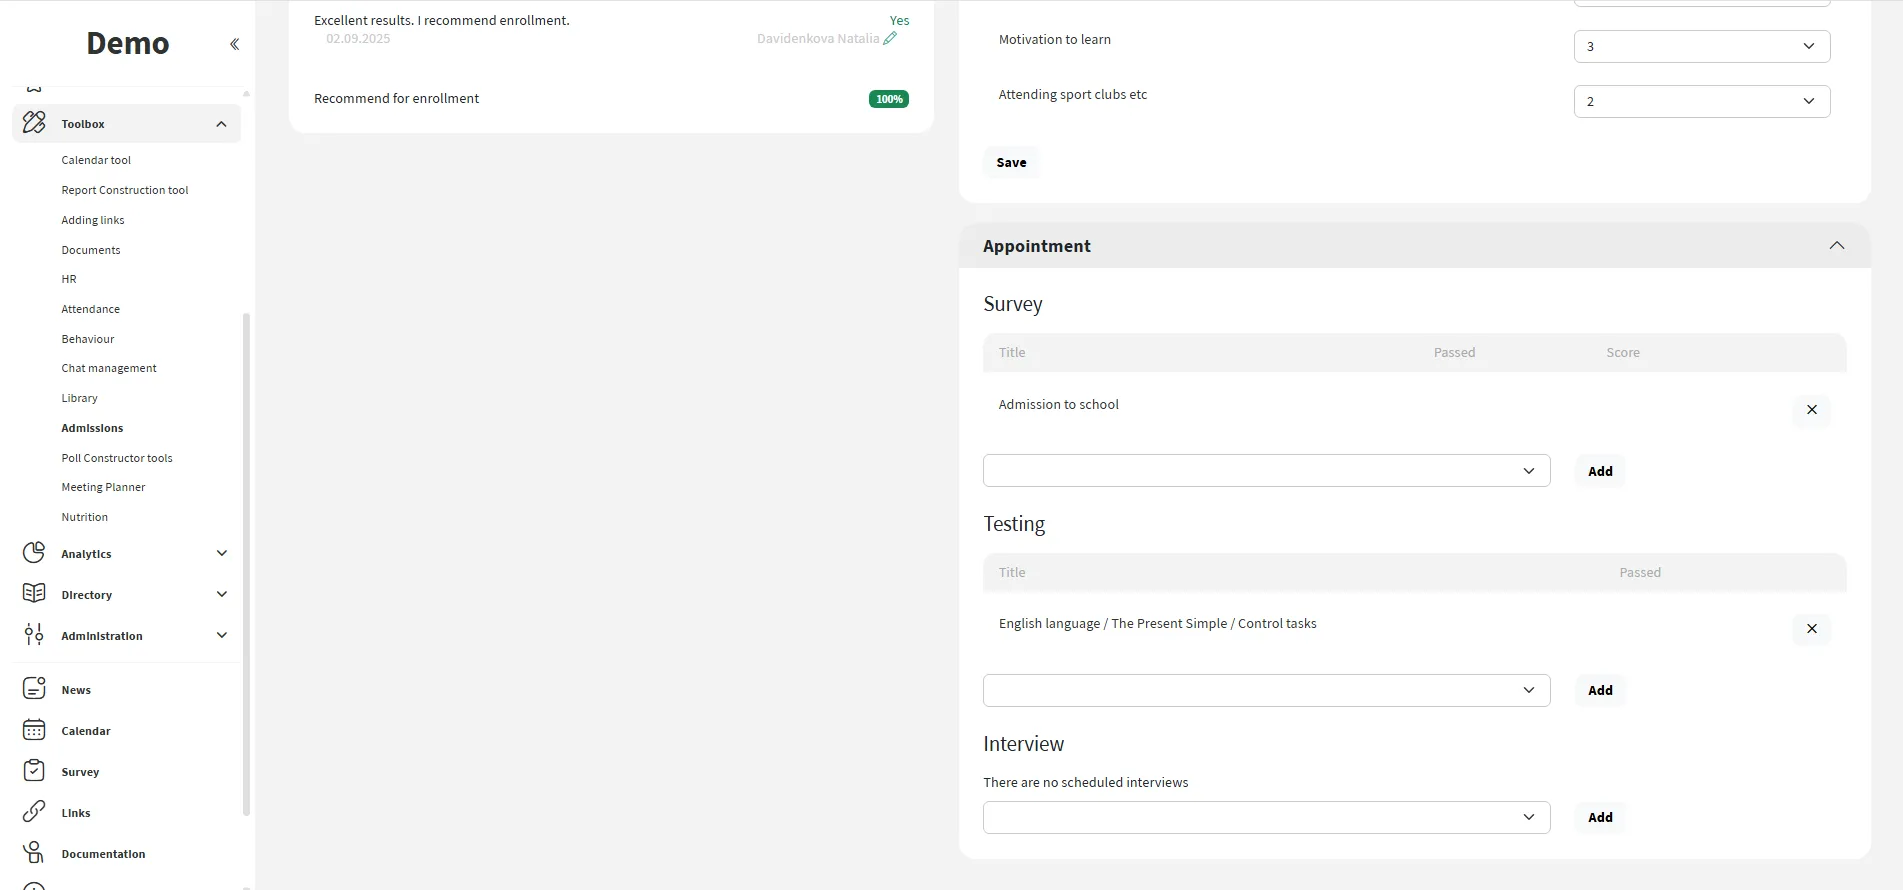
Task: Click the Links chain icon
Action: (34, 812)
